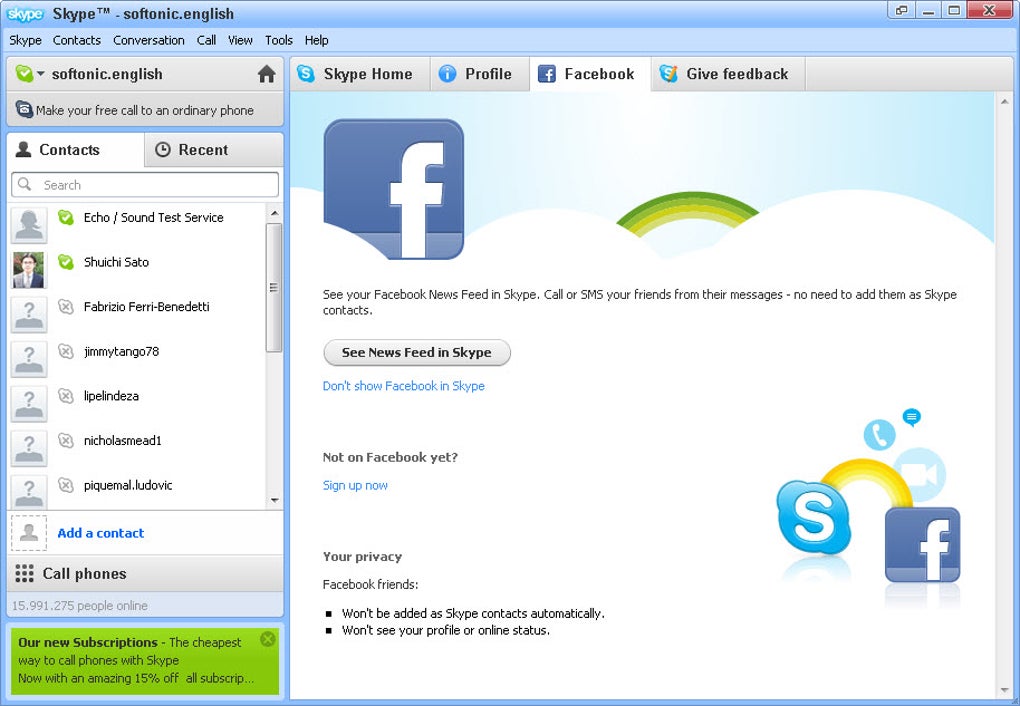1020x706 pixels.
Task: Open the Give feedback tab
Action: pos(728,74)
